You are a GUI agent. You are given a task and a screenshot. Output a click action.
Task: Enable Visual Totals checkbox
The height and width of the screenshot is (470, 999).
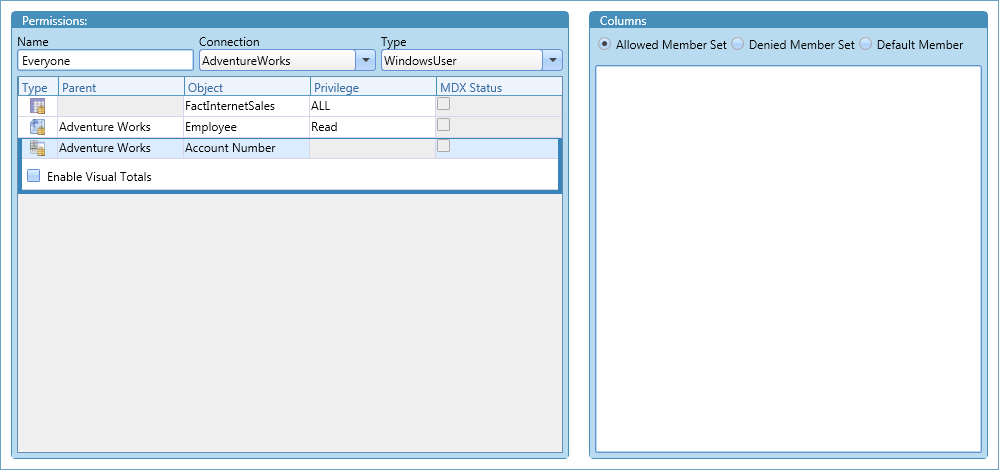34,176
